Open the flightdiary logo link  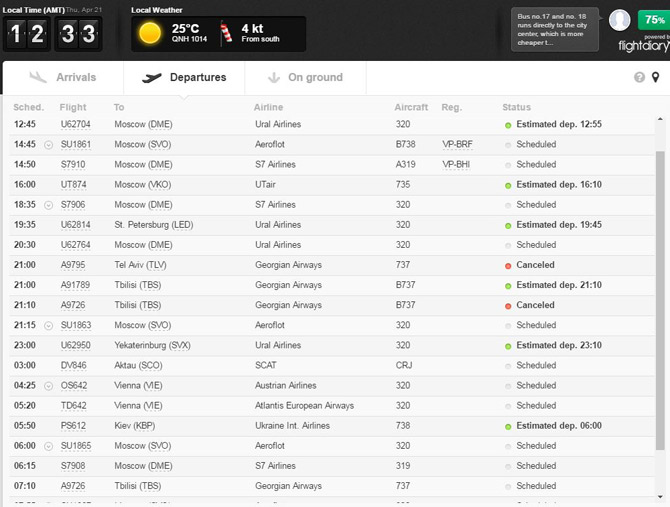[x=644, y=45]
